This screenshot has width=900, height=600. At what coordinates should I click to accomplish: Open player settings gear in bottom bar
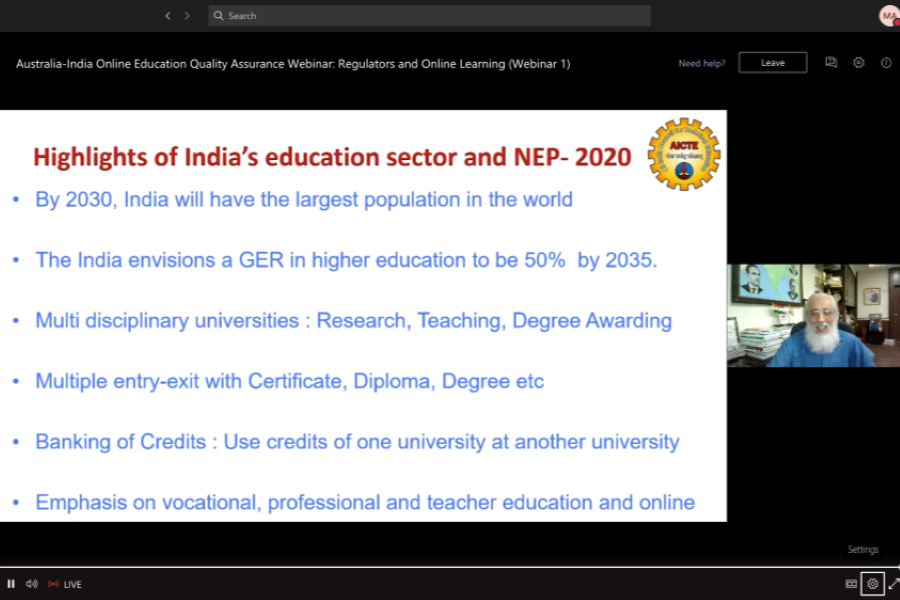pyautogui.click(x=872, y=584)
